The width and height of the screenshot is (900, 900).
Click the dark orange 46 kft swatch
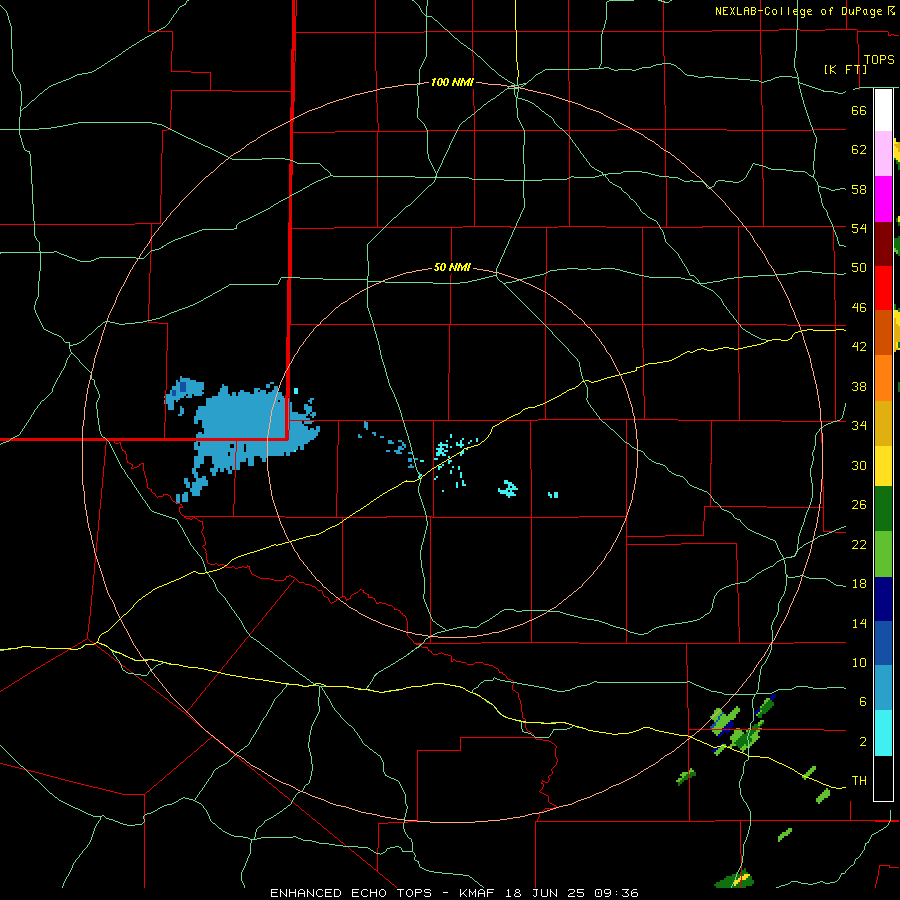(883, 332)
